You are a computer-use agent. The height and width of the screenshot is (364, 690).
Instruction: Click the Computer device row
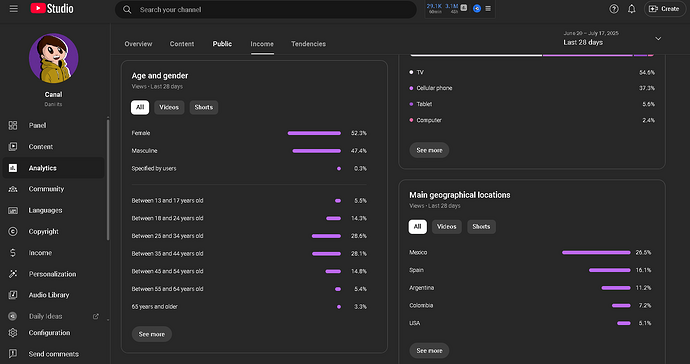point(532,120)
